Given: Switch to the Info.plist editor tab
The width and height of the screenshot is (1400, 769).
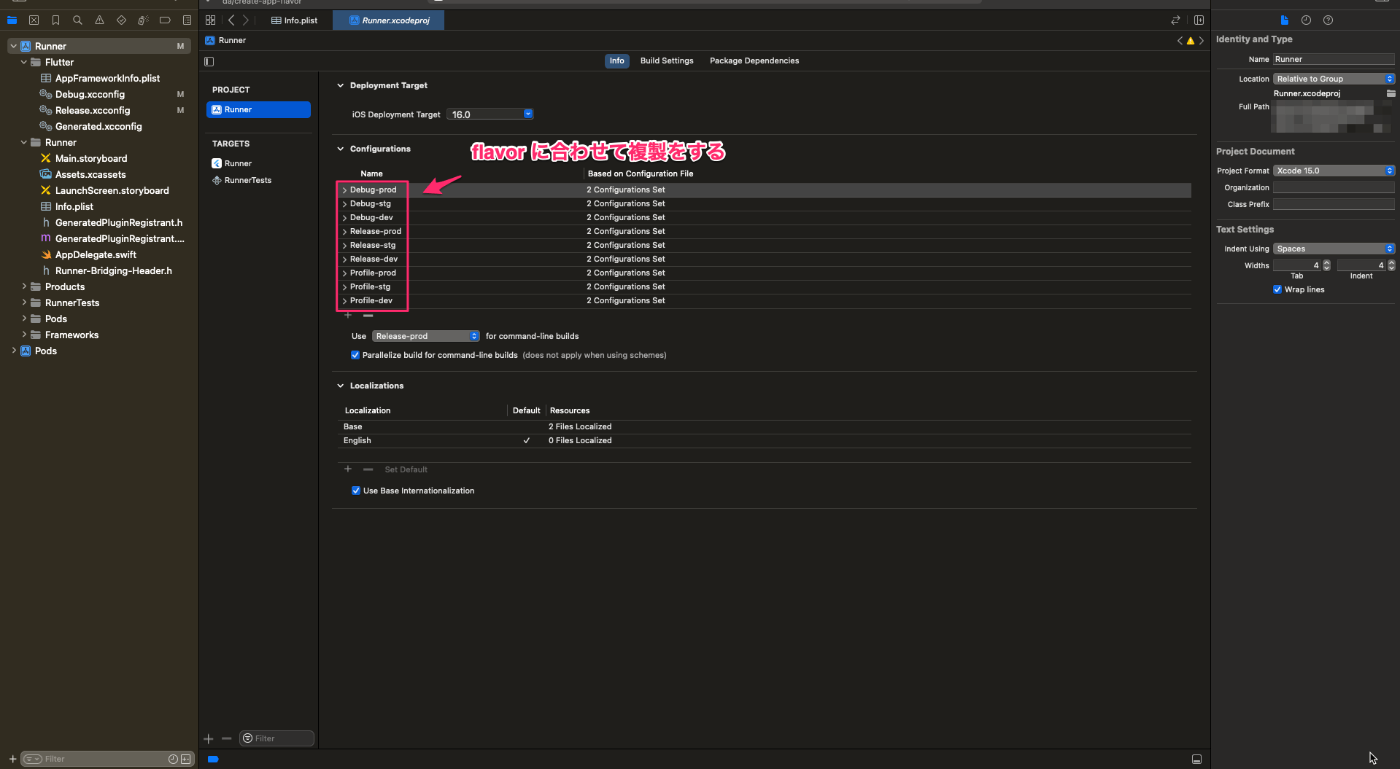Looking at the screenshot, I should click(295, 20).
